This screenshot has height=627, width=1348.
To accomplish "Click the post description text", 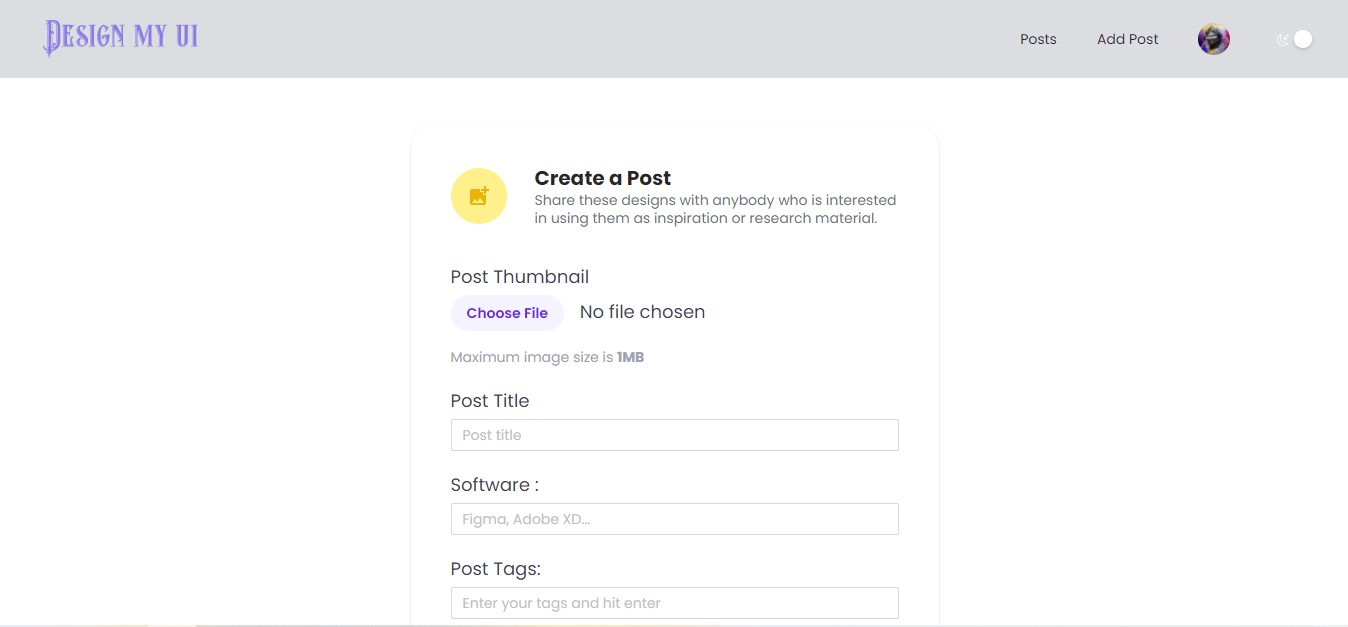I will [x=714, y=208].
